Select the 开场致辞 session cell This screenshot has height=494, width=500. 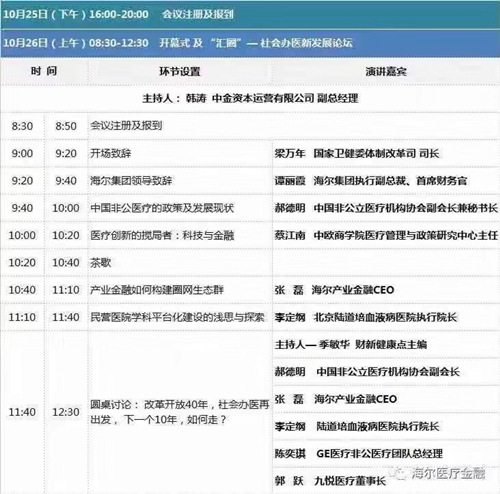click(180, 154)
